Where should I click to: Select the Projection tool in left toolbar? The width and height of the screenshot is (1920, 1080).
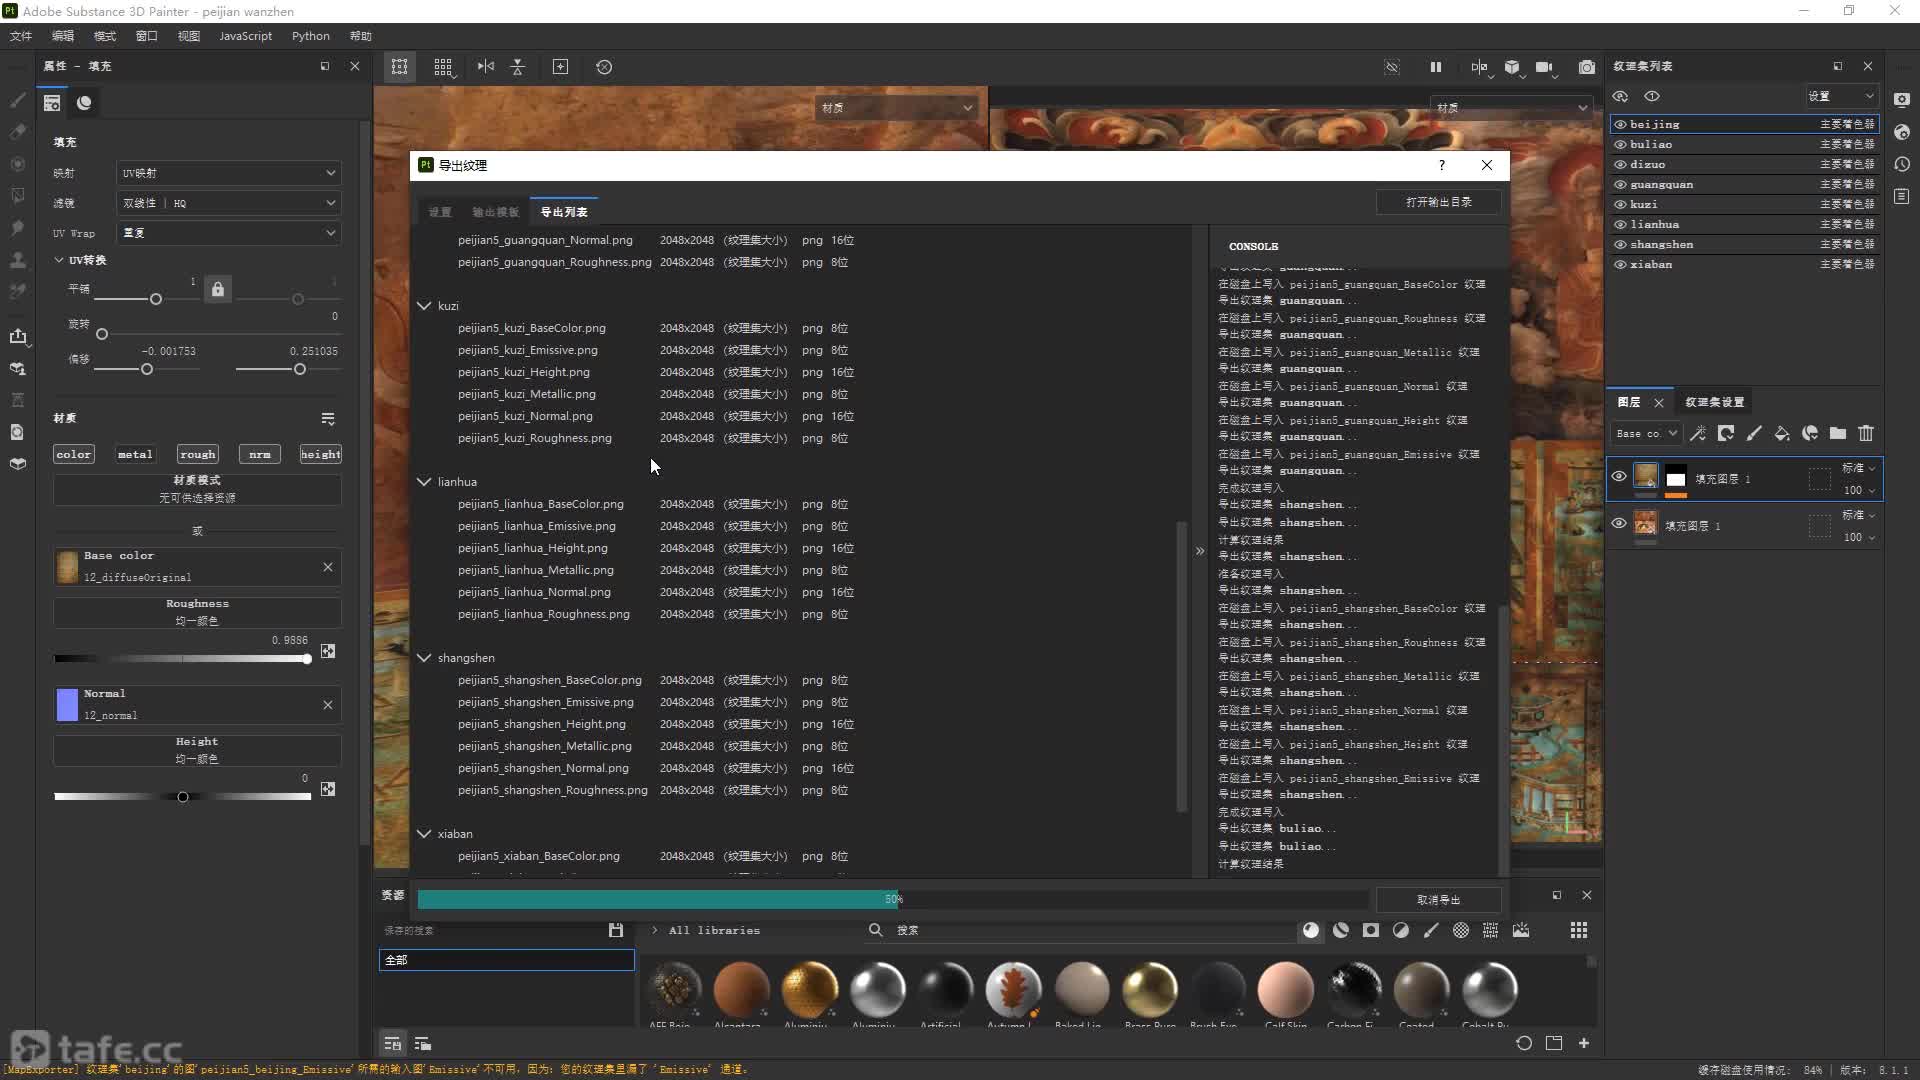tap(17, 163)
